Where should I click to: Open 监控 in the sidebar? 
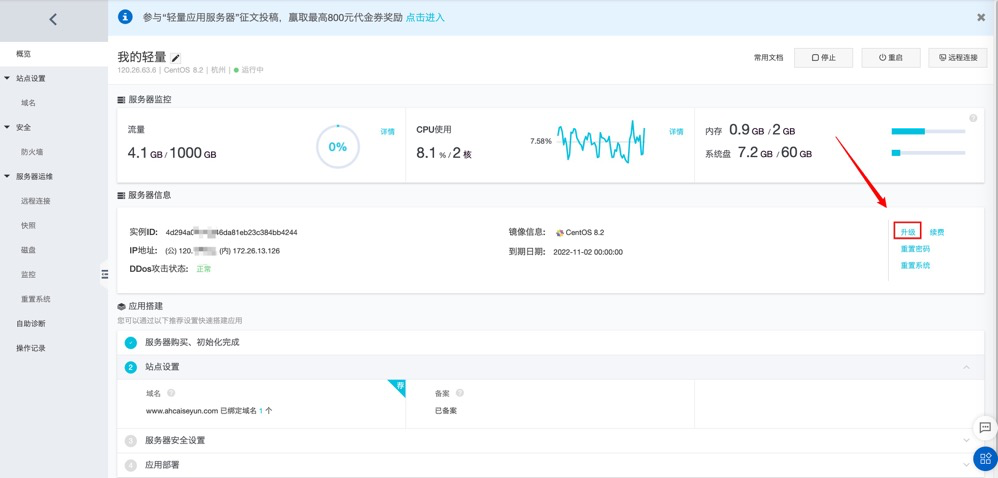[28, 274]
